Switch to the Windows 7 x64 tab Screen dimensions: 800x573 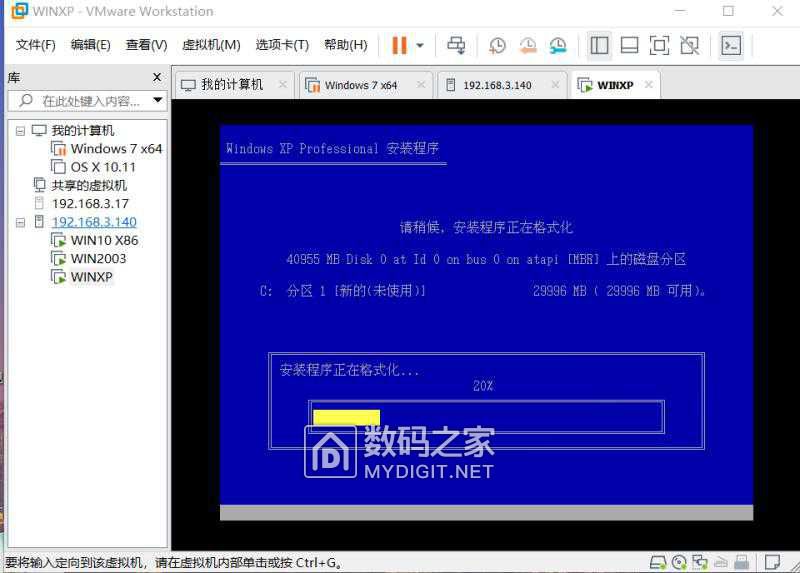click(360, 85)
